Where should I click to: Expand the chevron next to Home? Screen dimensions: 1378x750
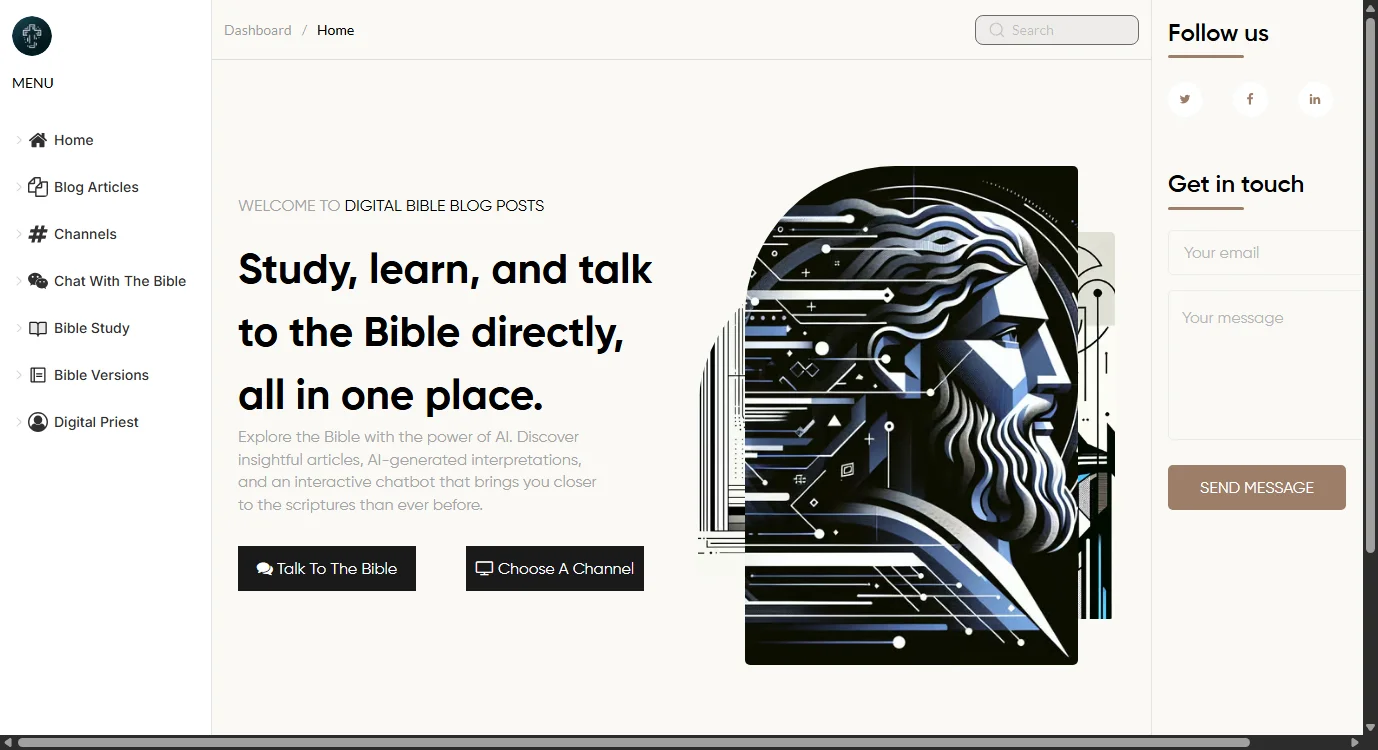click(x=19, y=140)
